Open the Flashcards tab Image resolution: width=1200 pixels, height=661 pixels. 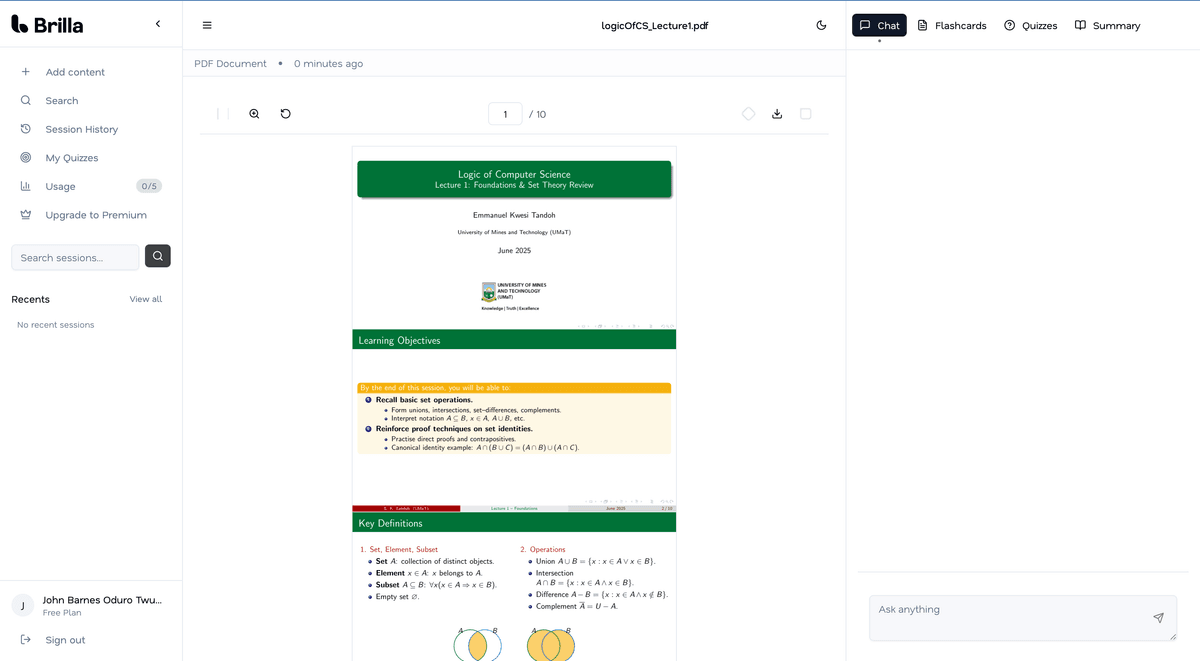[952, 25]
